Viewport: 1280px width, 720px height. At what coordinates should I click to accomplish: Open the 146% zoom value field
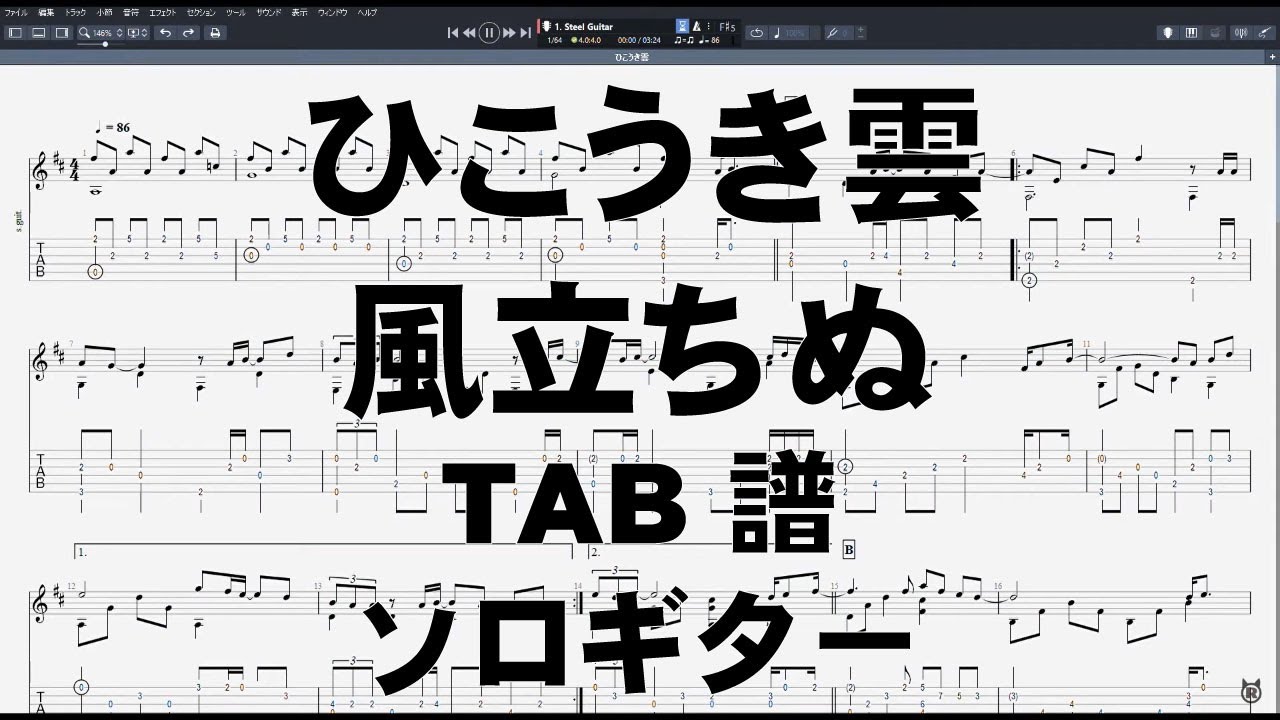coord(102,33)
